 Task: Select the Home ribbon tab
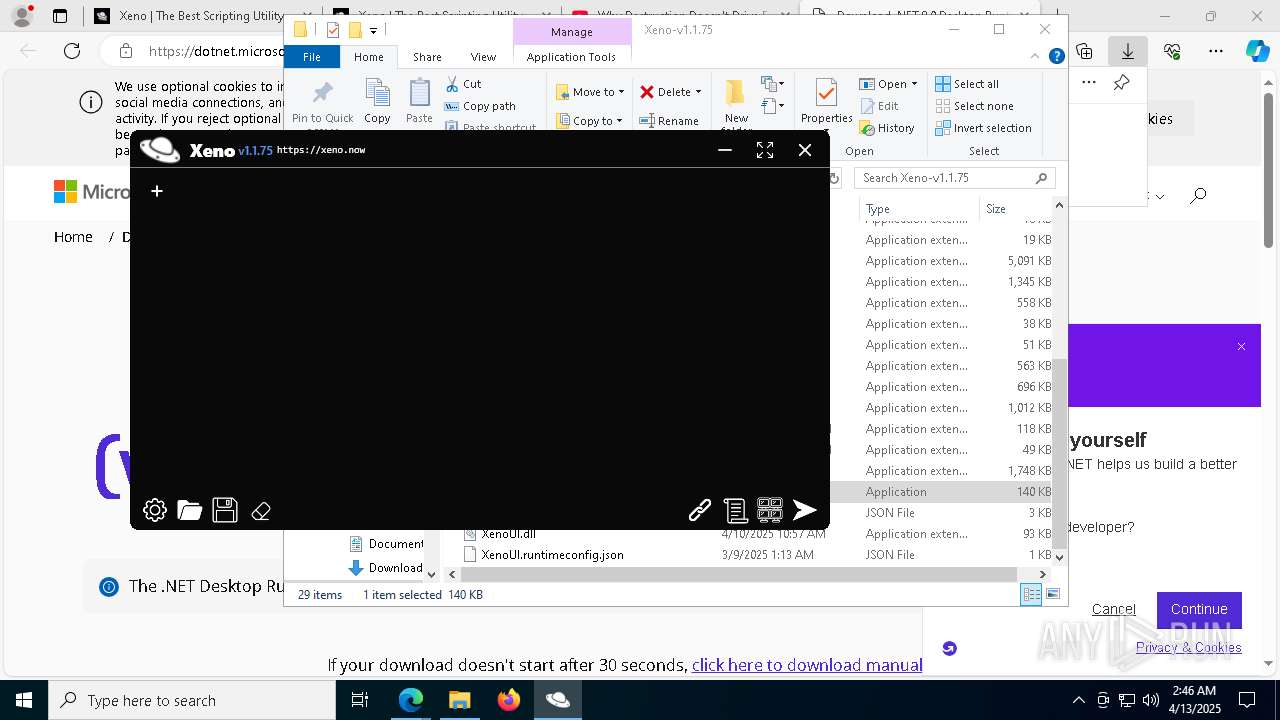[369, 57]
